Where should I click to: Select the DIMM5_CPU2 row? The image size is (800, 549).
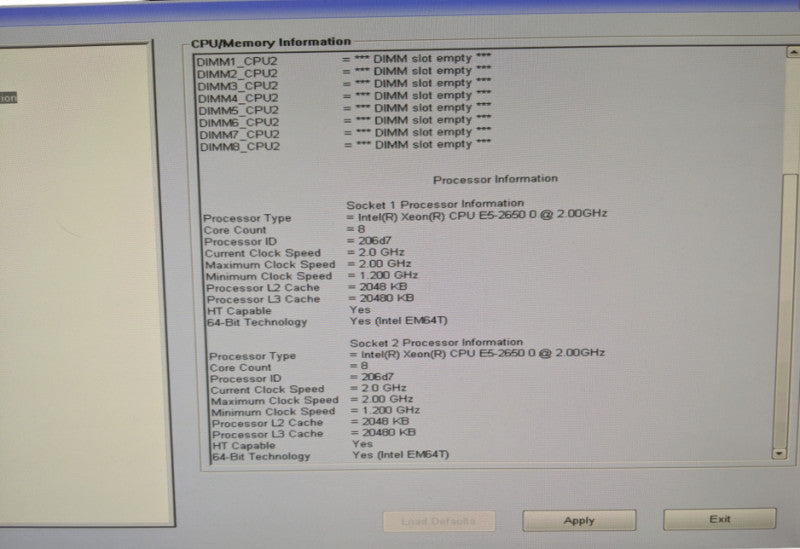pos(345,109)
